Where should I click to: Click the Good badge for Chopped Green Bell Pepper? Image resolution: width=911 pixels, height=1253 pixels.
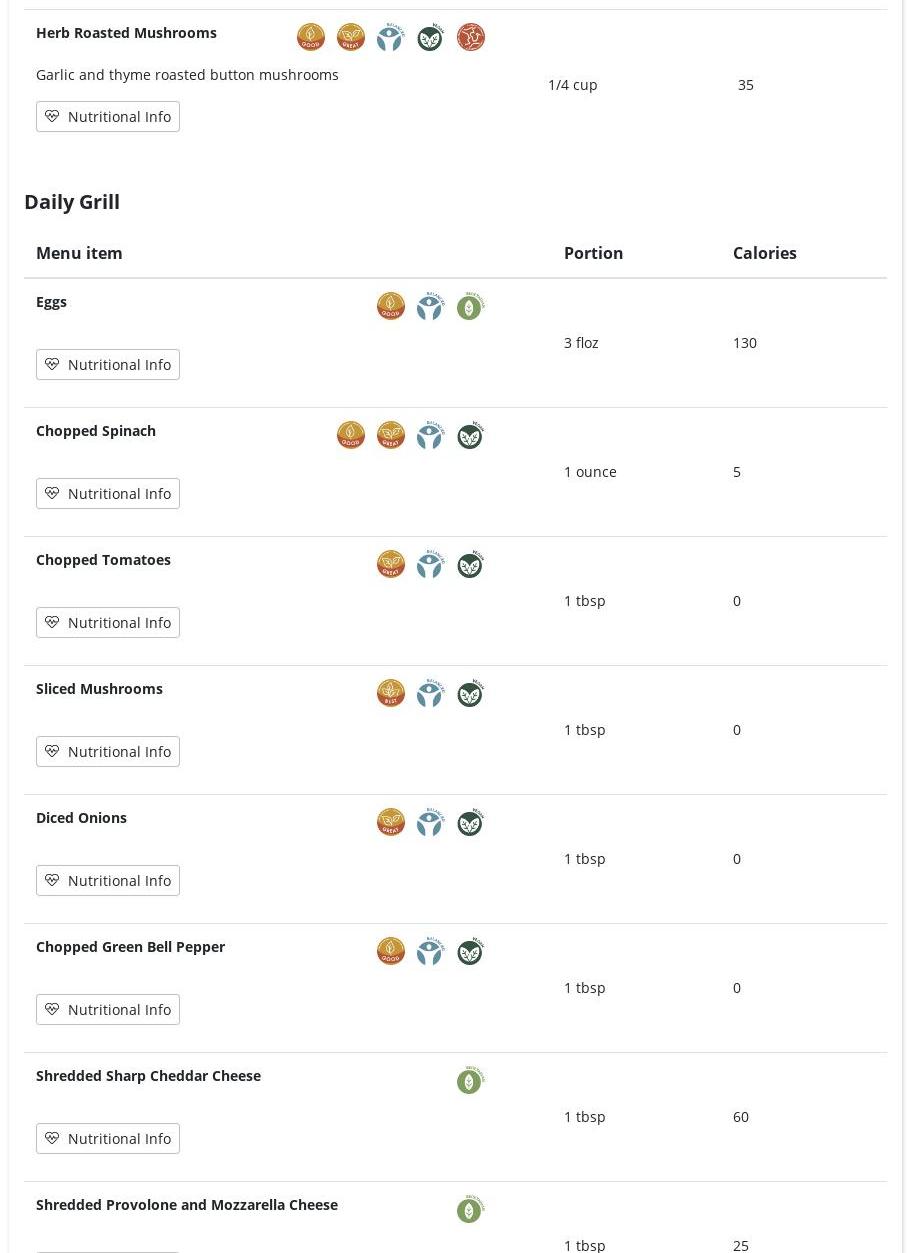(391, 951)
